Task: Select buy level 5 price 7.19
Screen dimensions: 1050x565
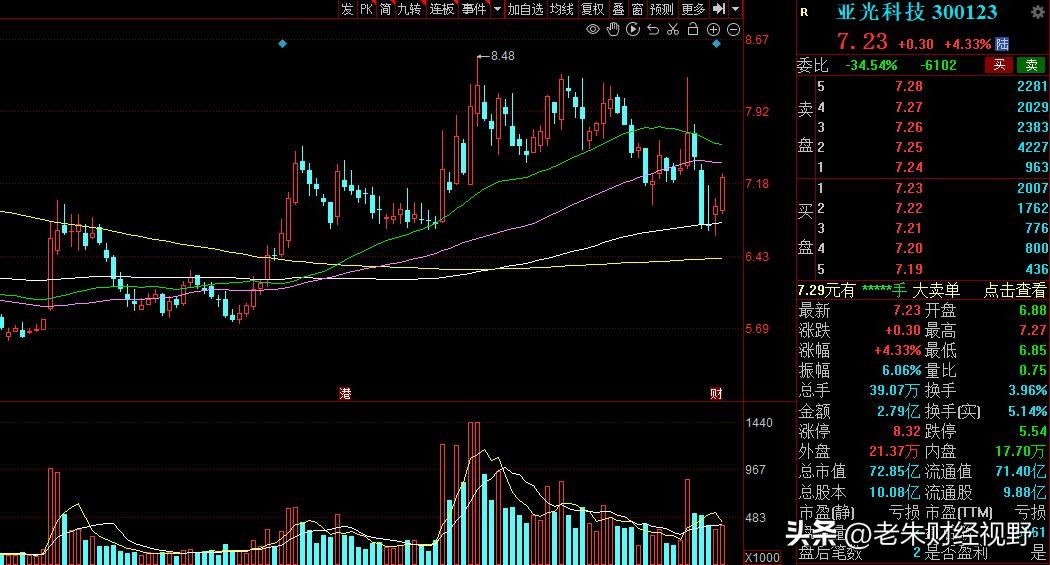Action: coord(909,269)
